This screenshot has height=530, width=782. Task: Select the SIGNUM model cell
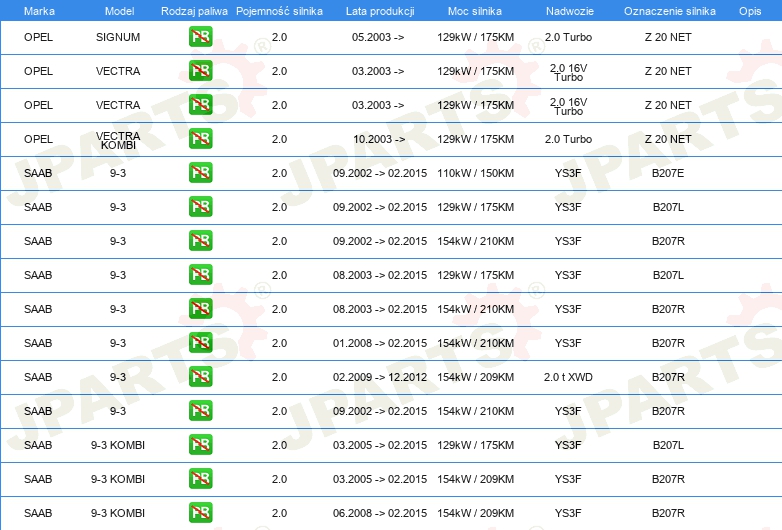tap(118, 37)
